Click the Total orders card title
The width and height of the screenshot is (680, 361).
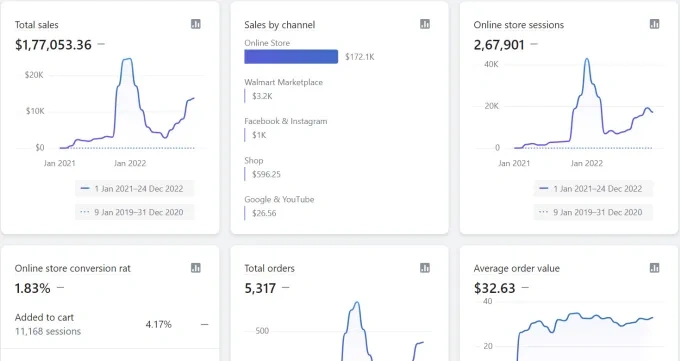269,269
